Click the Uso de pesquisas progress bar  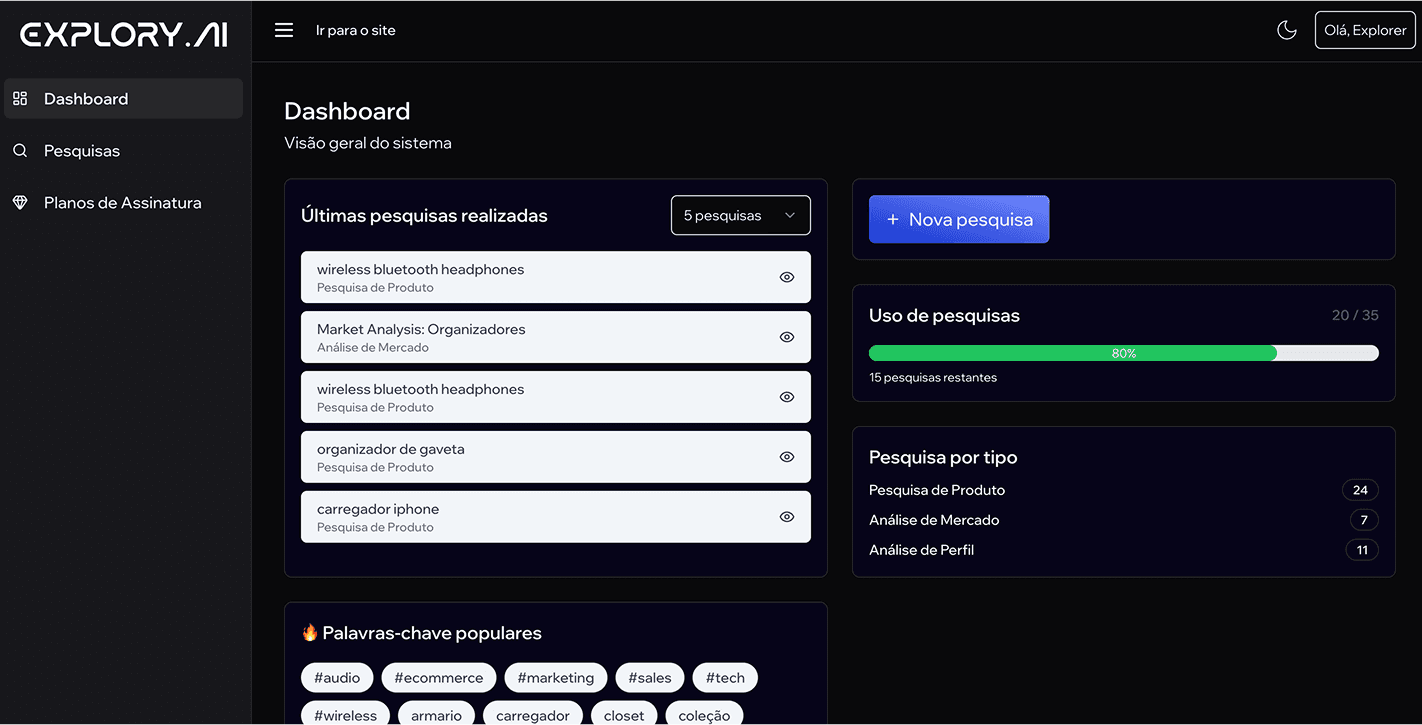[1123, 353]
